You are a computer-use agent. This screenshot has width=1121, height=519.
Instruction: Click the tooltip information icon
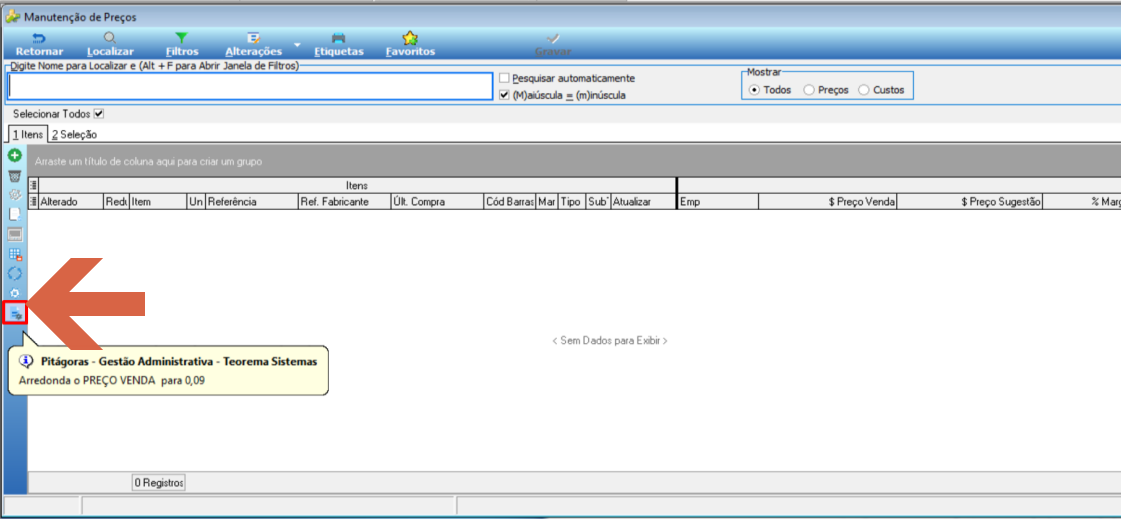[26, 362]
